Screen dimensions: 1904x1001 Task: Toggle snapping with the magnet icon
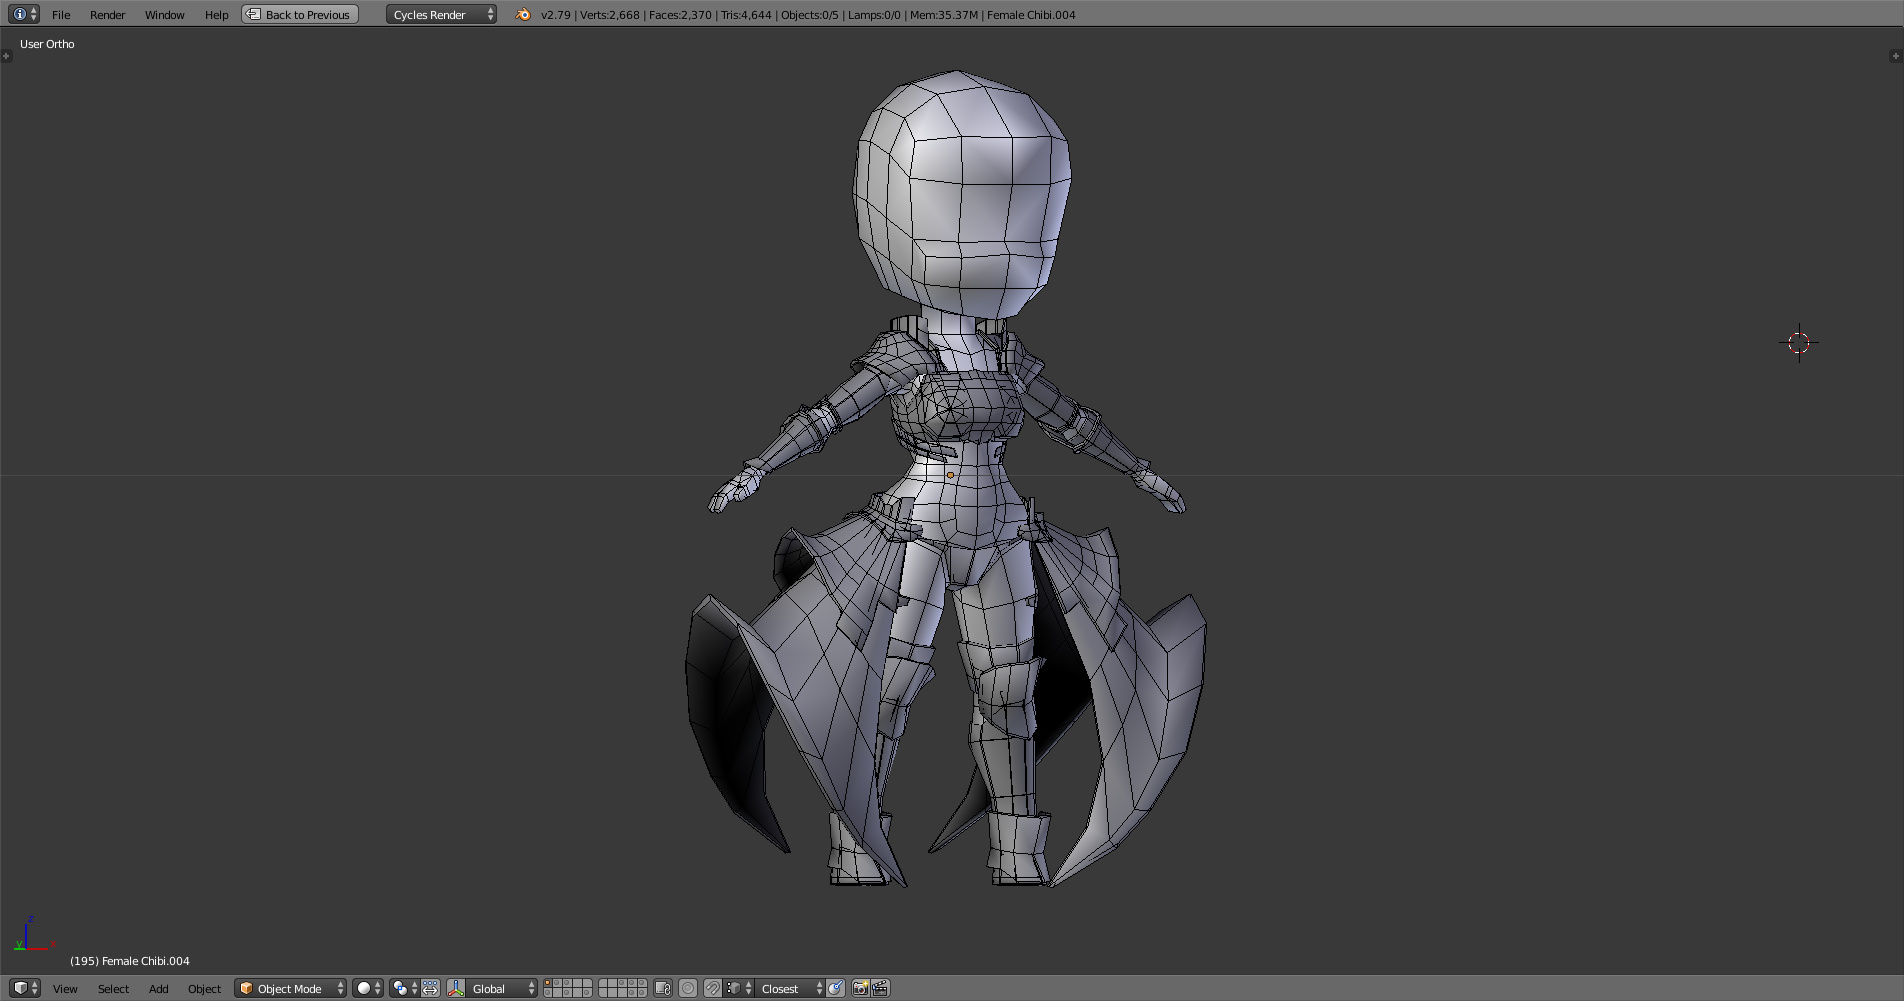[x=713, y=988]
